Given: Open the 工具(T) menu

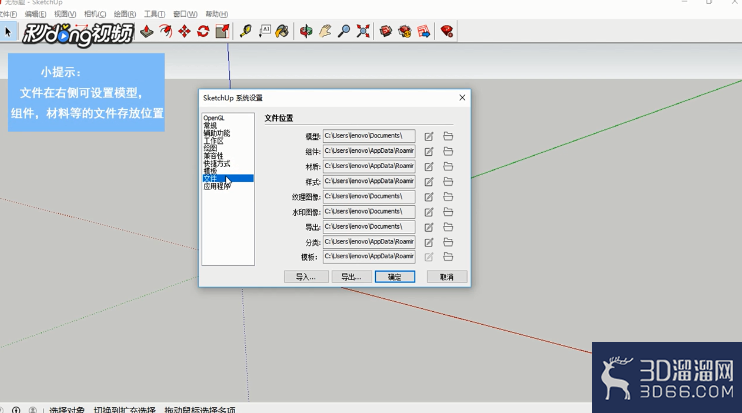Looking at the screenshot, I should pyautogui.click(x=154, y=14).
